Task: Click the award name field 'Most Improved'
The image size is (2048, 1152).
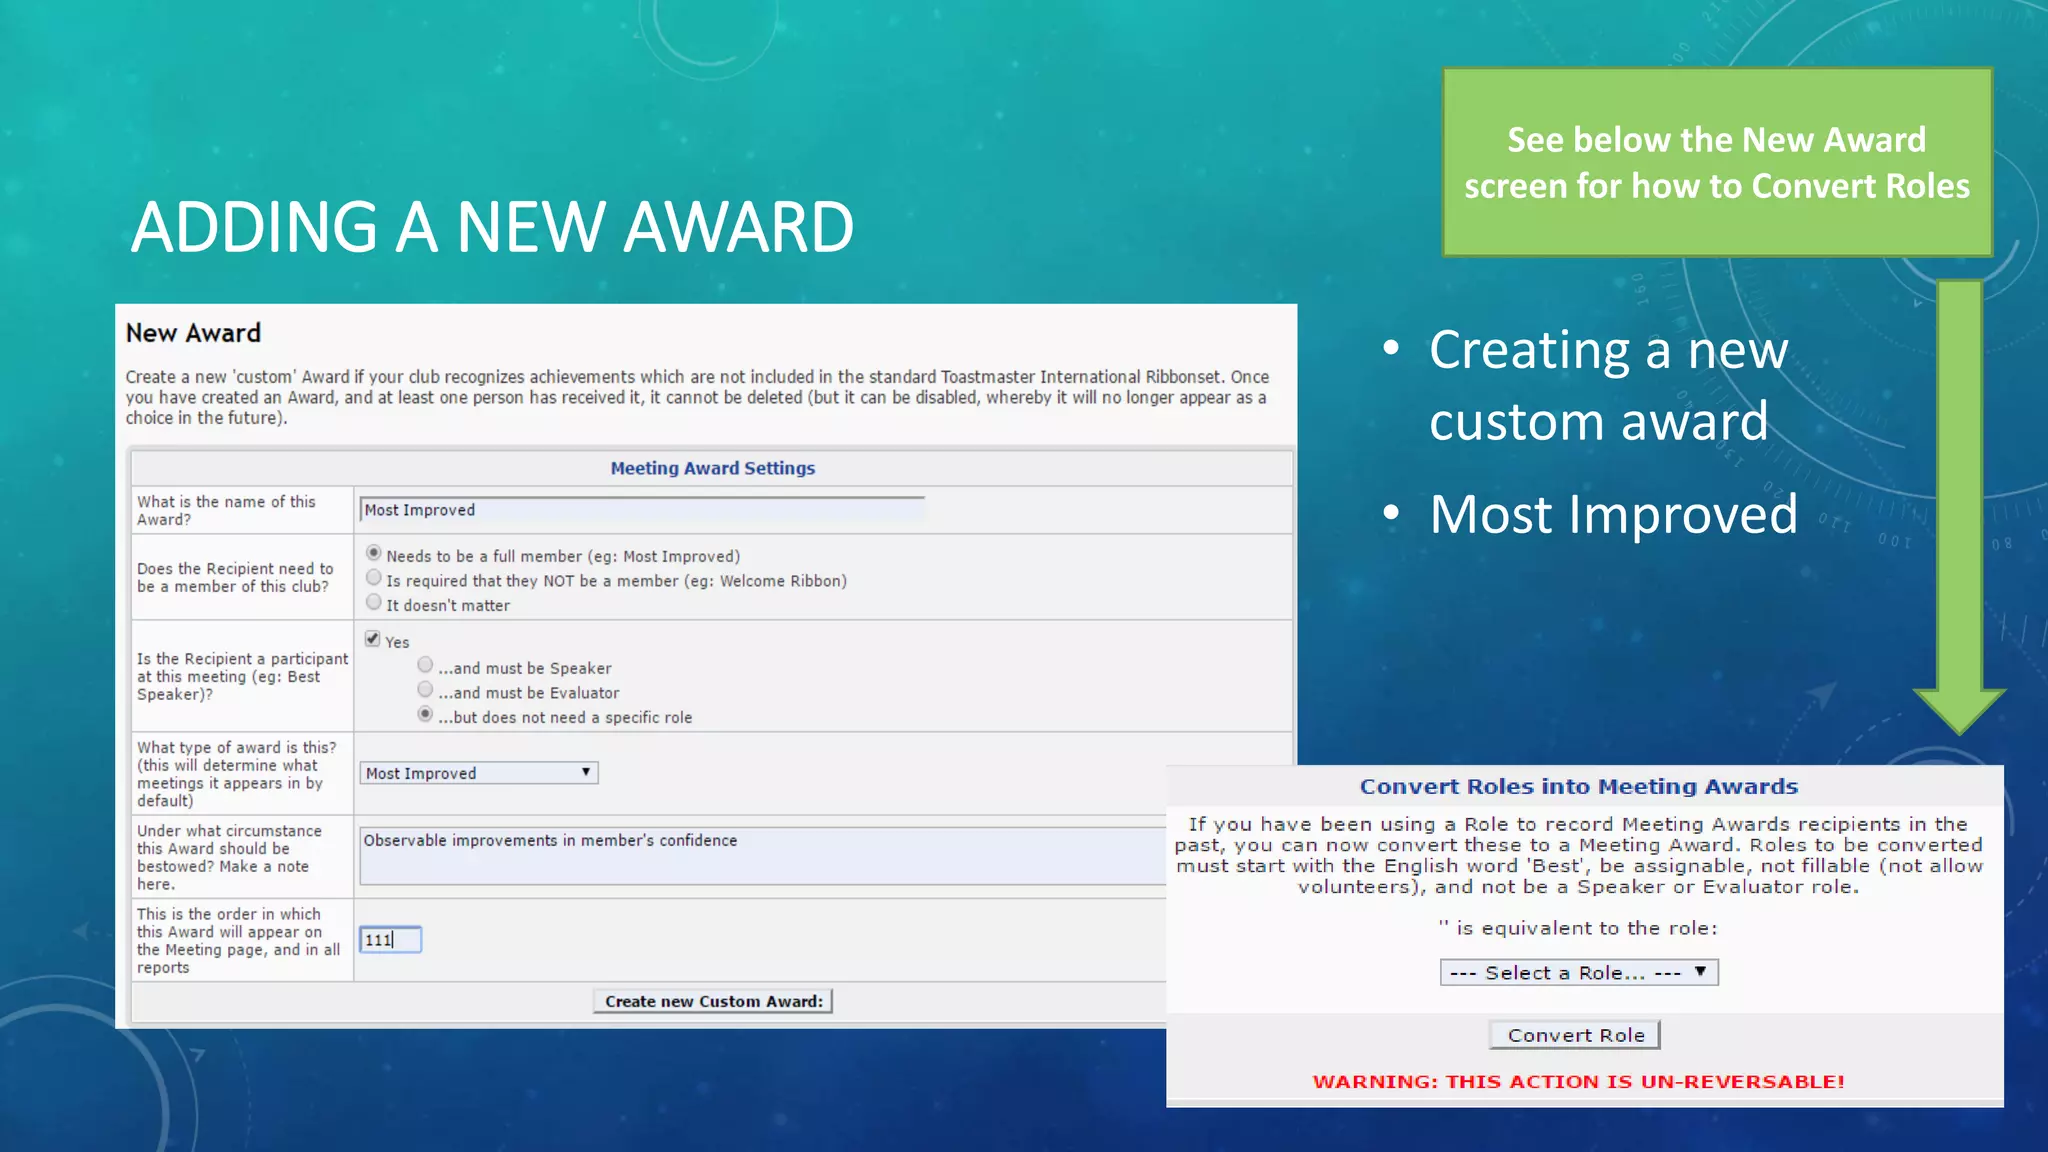Action: [x=640, y=510]
